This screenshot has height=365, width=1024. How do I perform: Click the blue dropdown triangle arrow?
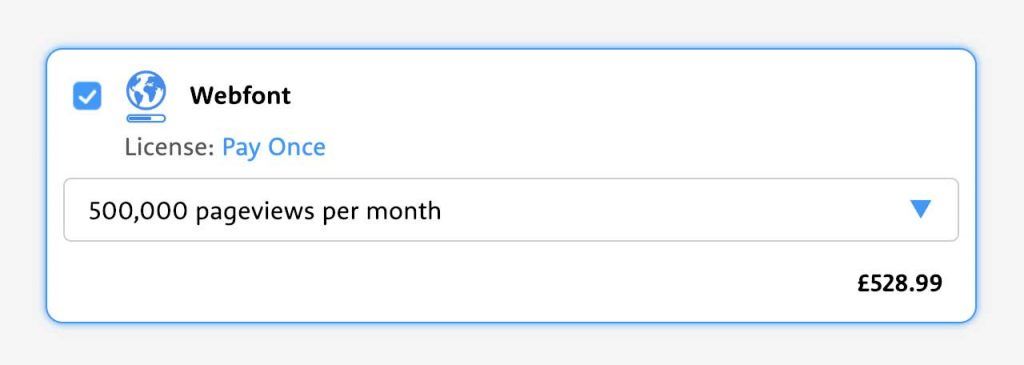tap(920, 209)
